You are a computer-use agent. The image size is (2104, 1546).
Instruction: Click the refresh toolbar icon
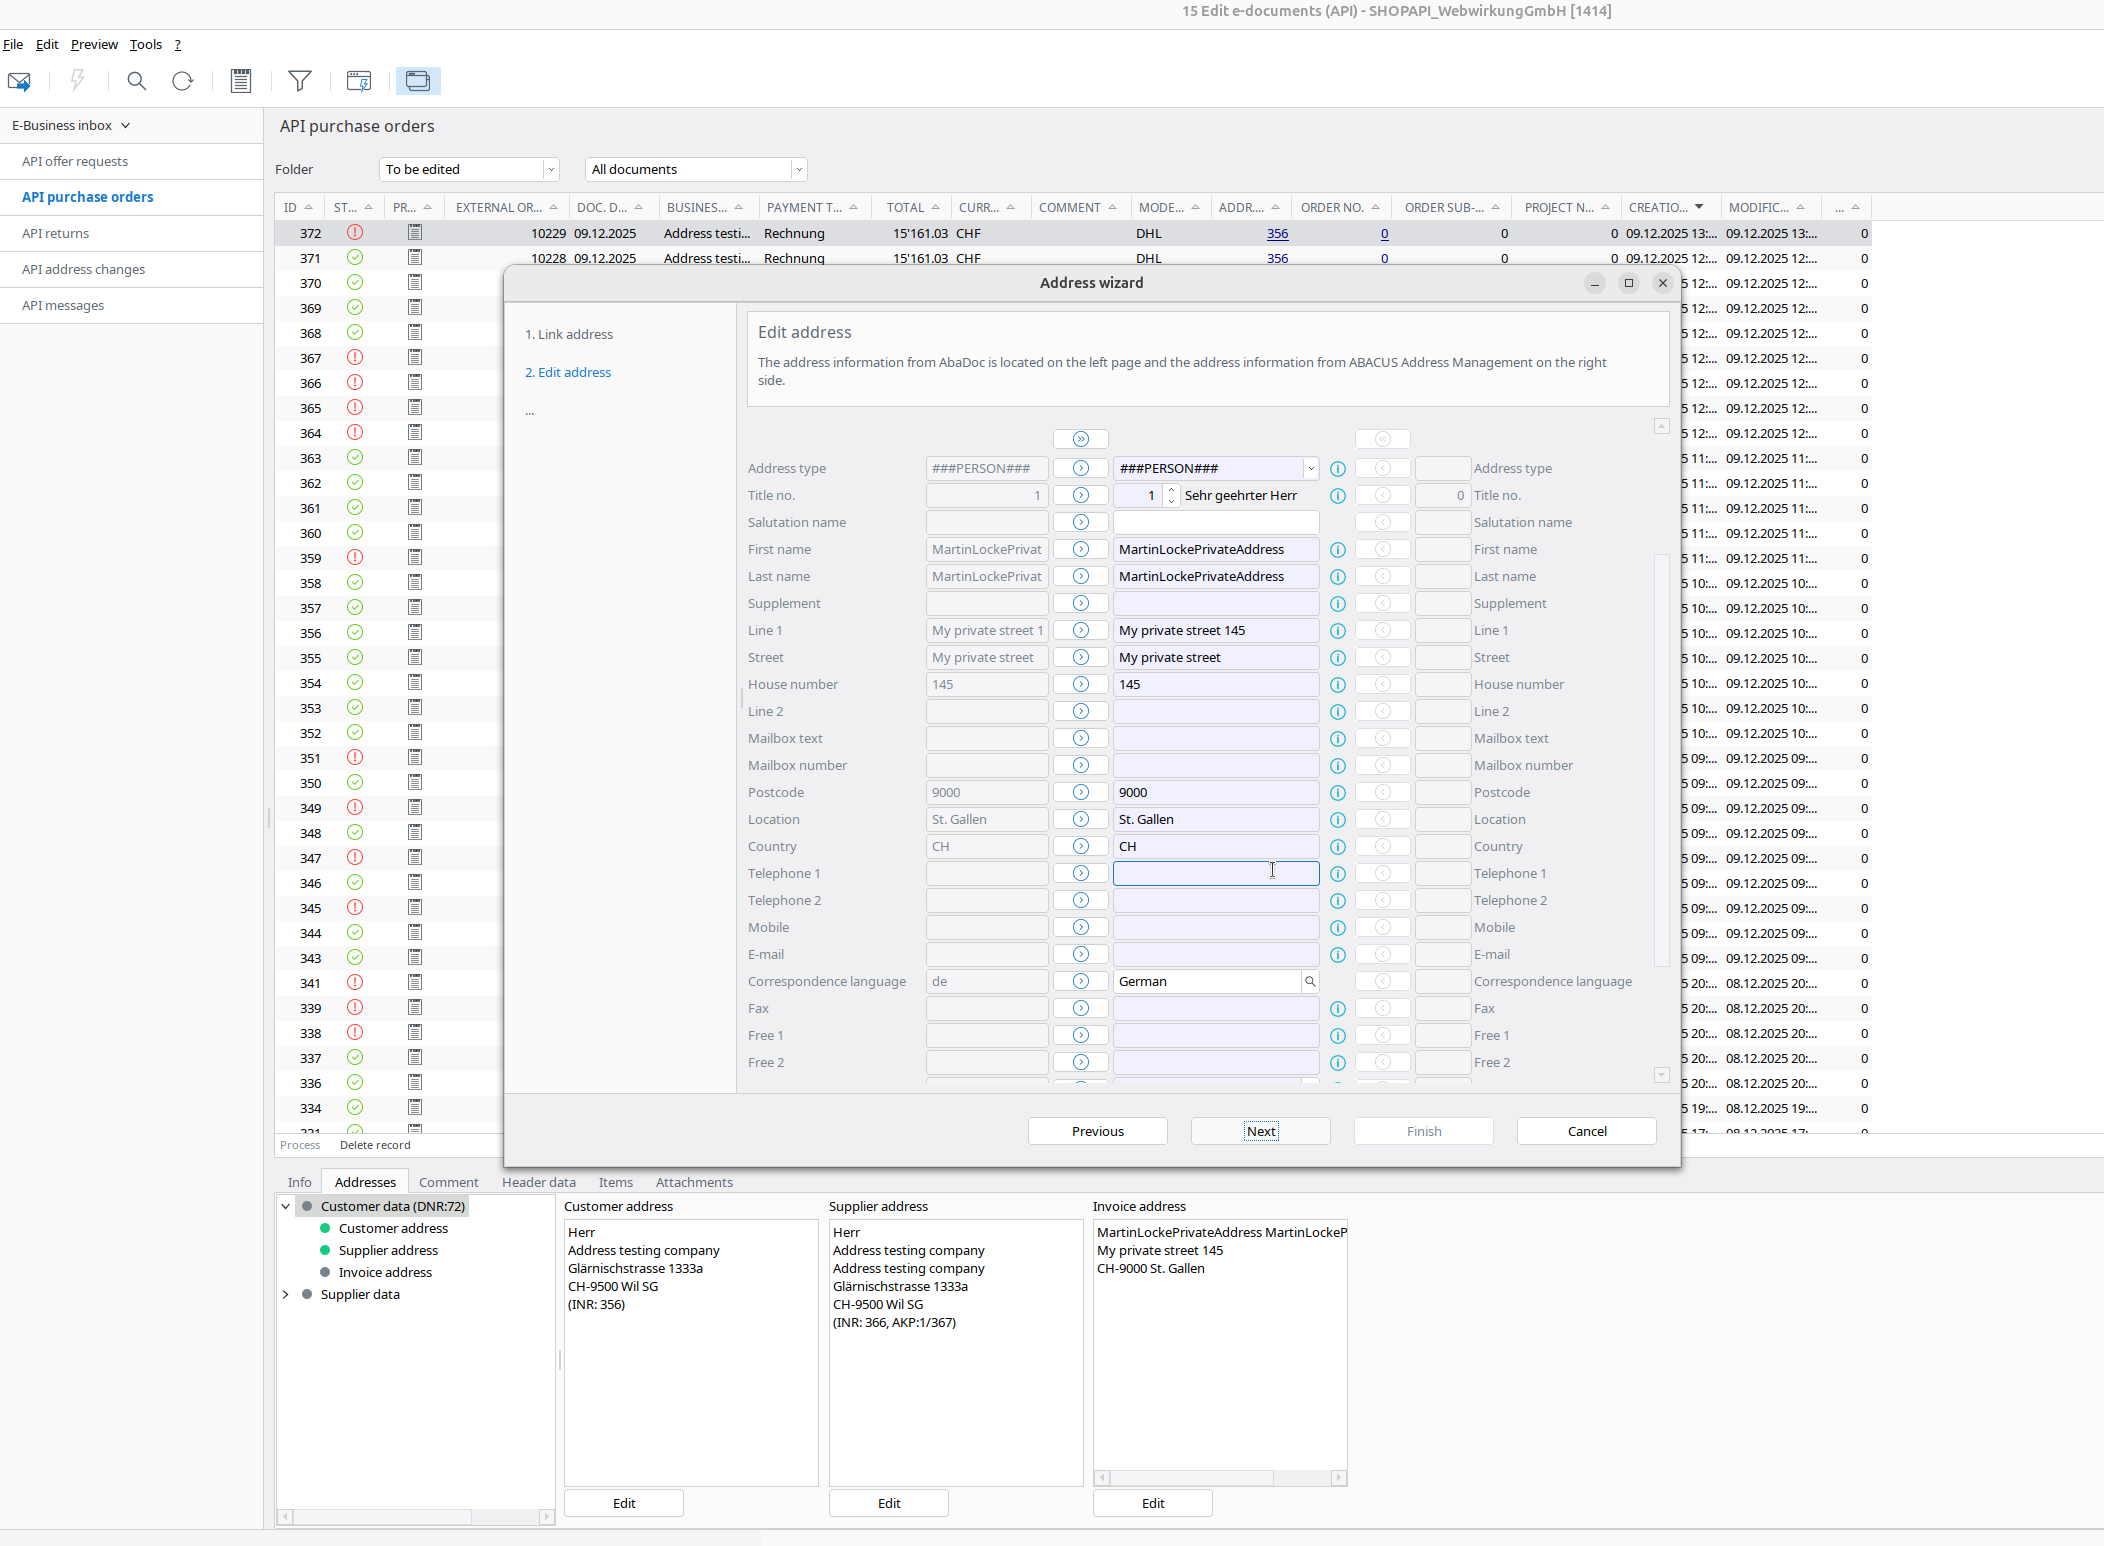pyautogui.click(x=182, y=81)
